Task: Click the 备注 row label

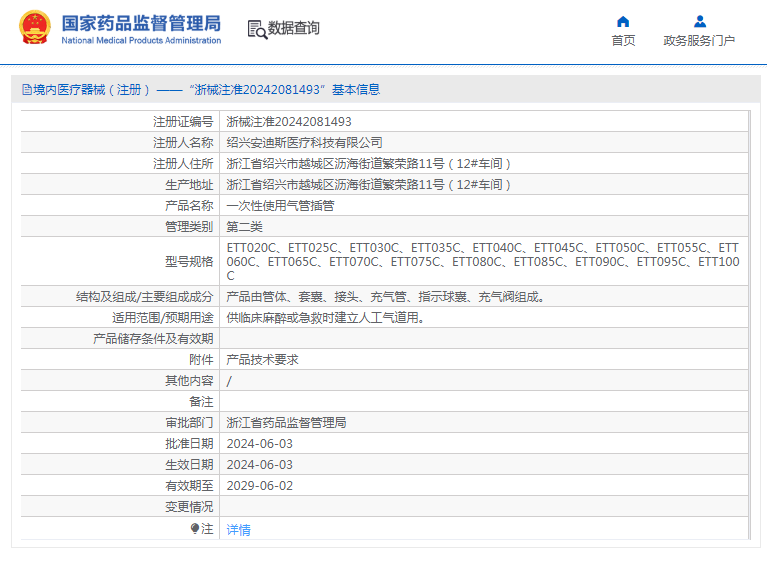Action: 201,402
